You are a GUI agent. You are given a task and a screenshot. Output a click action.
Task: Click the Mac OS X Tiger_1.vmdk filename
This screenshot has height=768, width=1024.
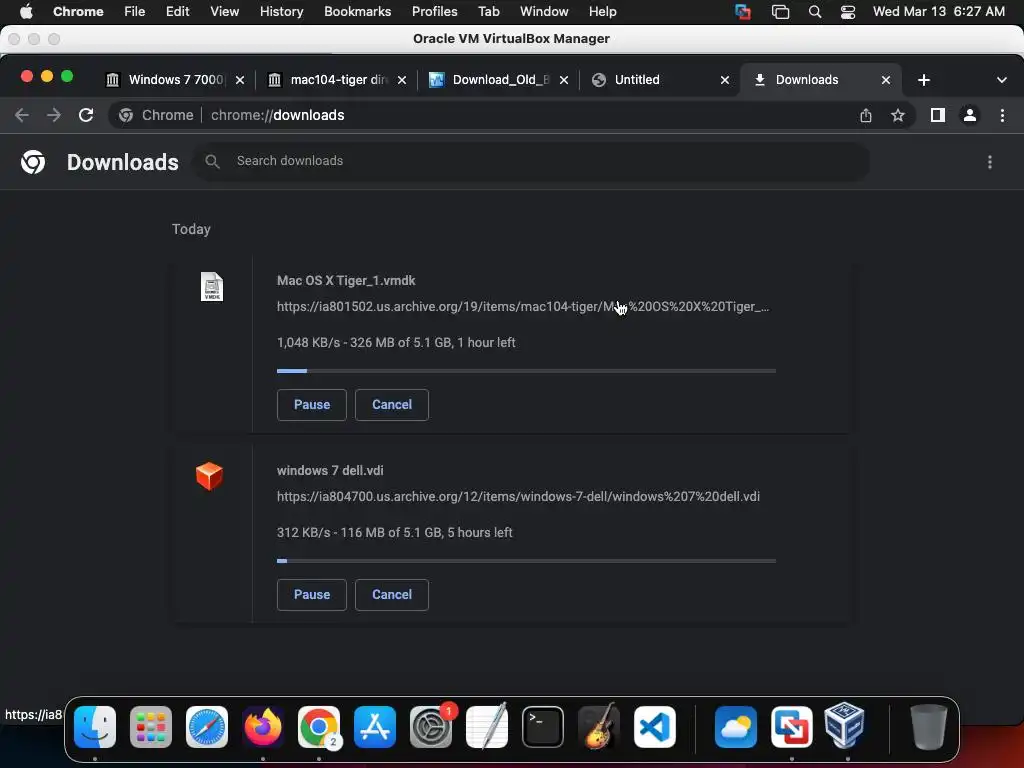(346, 281)
